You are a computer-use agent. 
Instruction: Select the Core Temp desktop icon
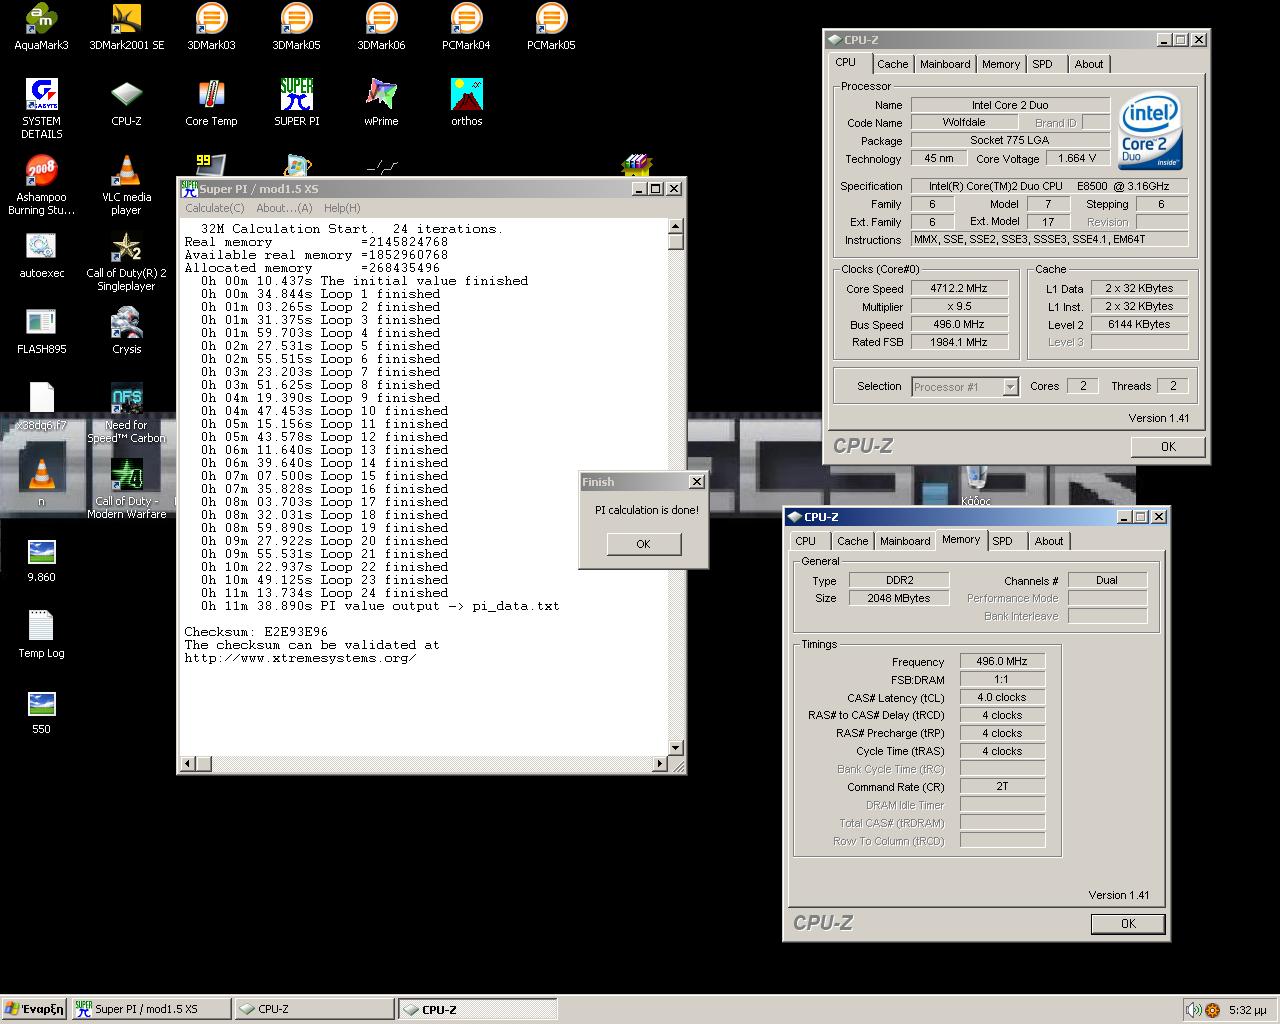point(211,103)
